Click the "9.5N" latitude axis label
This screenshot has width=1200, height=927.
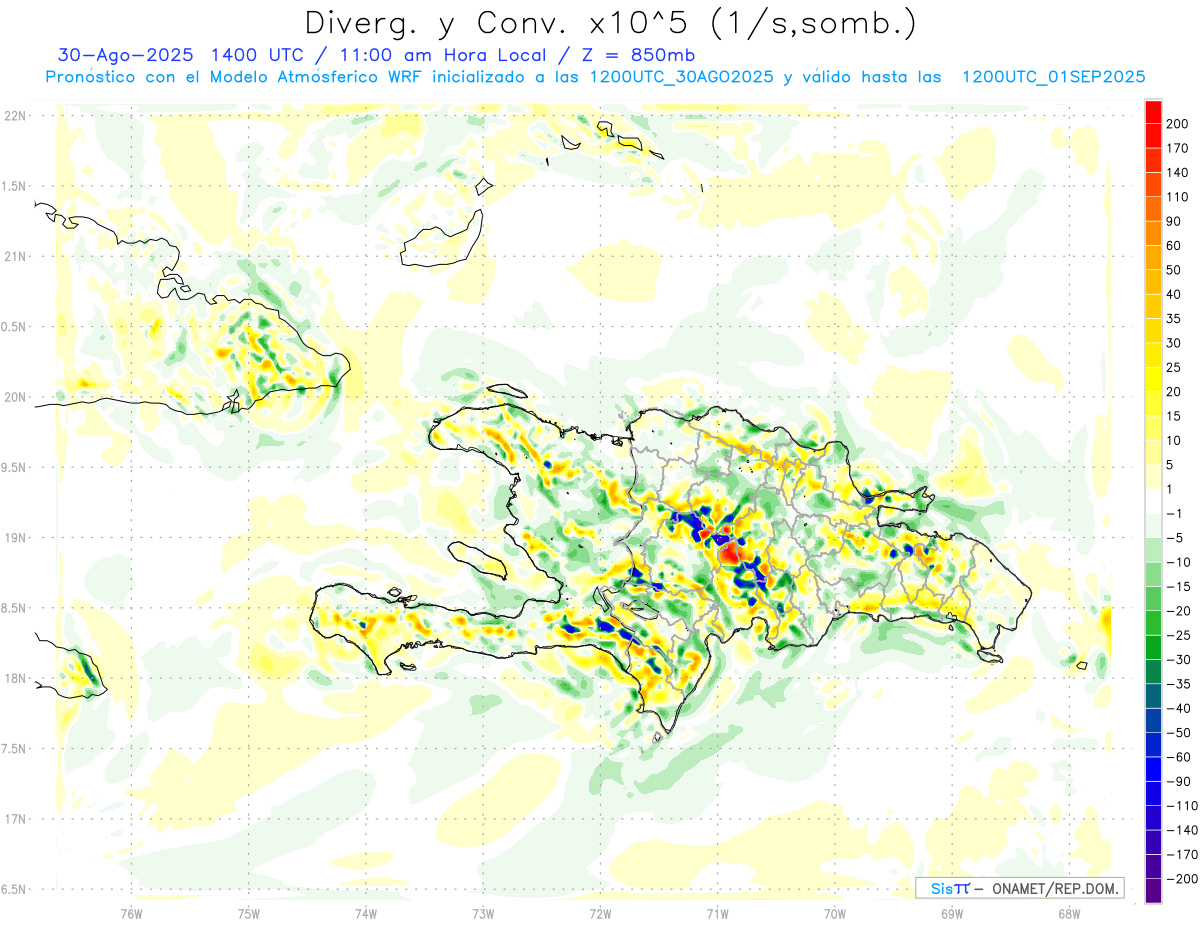[14, 467]
